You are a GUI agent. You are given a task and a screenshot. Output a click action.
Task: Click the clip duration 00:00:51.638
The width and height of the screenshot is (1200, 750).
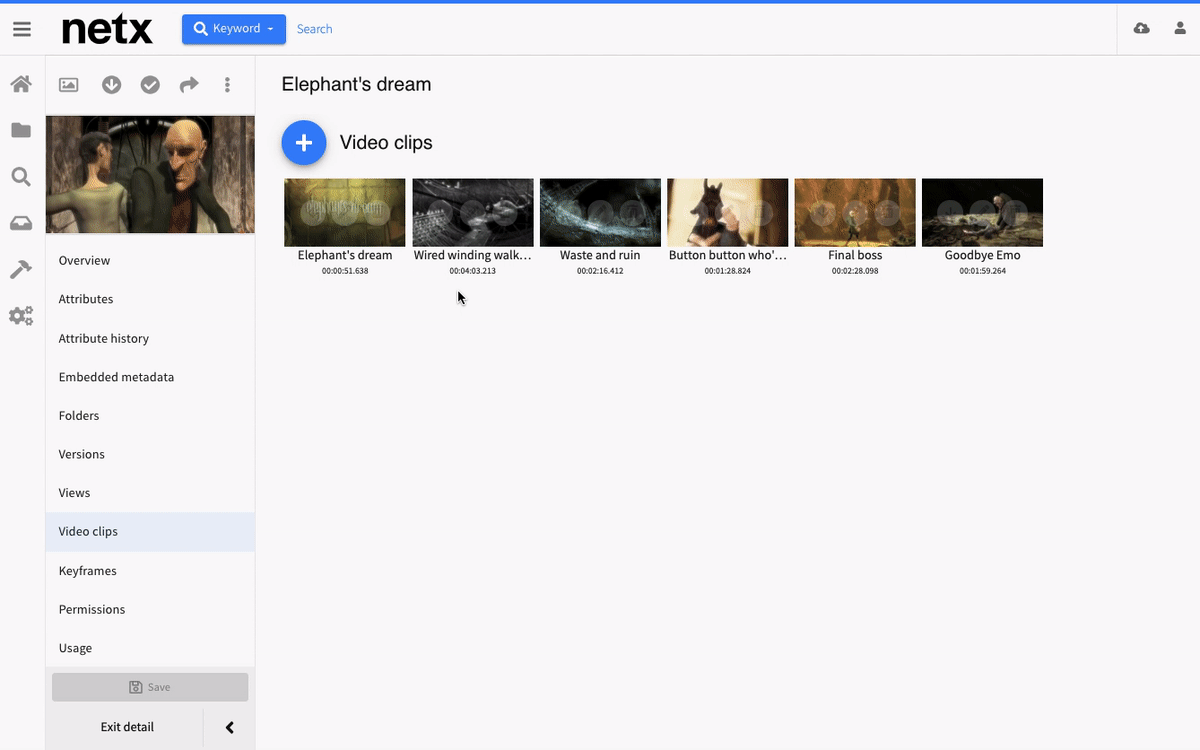pos(345,271)
